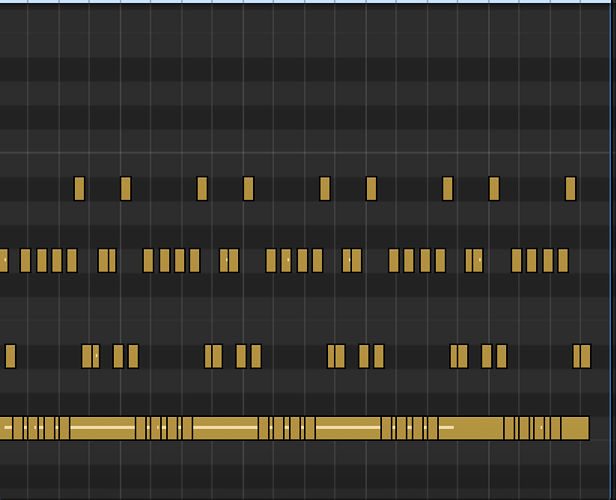Viewport: 616px width, 500px height.
Task: Select the final note ending the bottom row
Action: tap(576, 428)
